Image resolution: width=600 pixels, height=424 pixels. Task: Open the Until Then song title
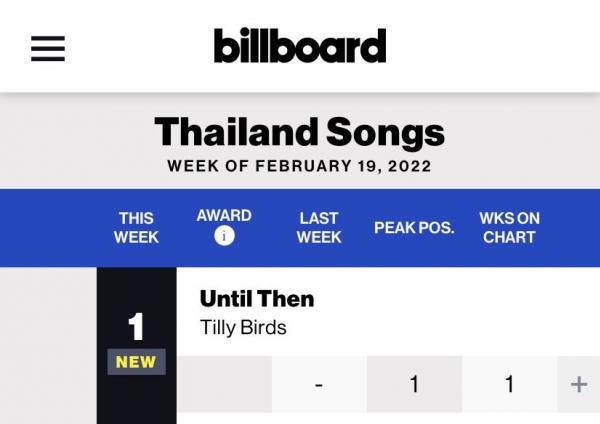(x=257, y=298)
